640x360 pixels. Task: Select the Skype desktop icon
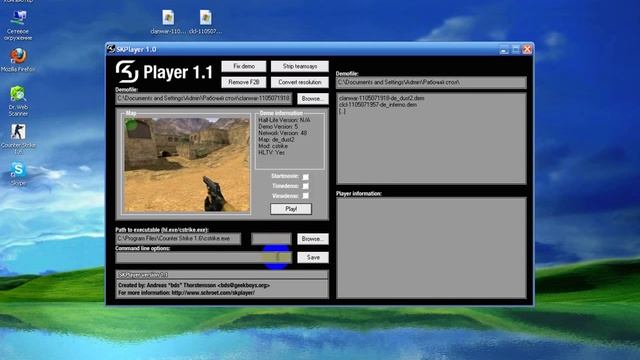point(18,174)
